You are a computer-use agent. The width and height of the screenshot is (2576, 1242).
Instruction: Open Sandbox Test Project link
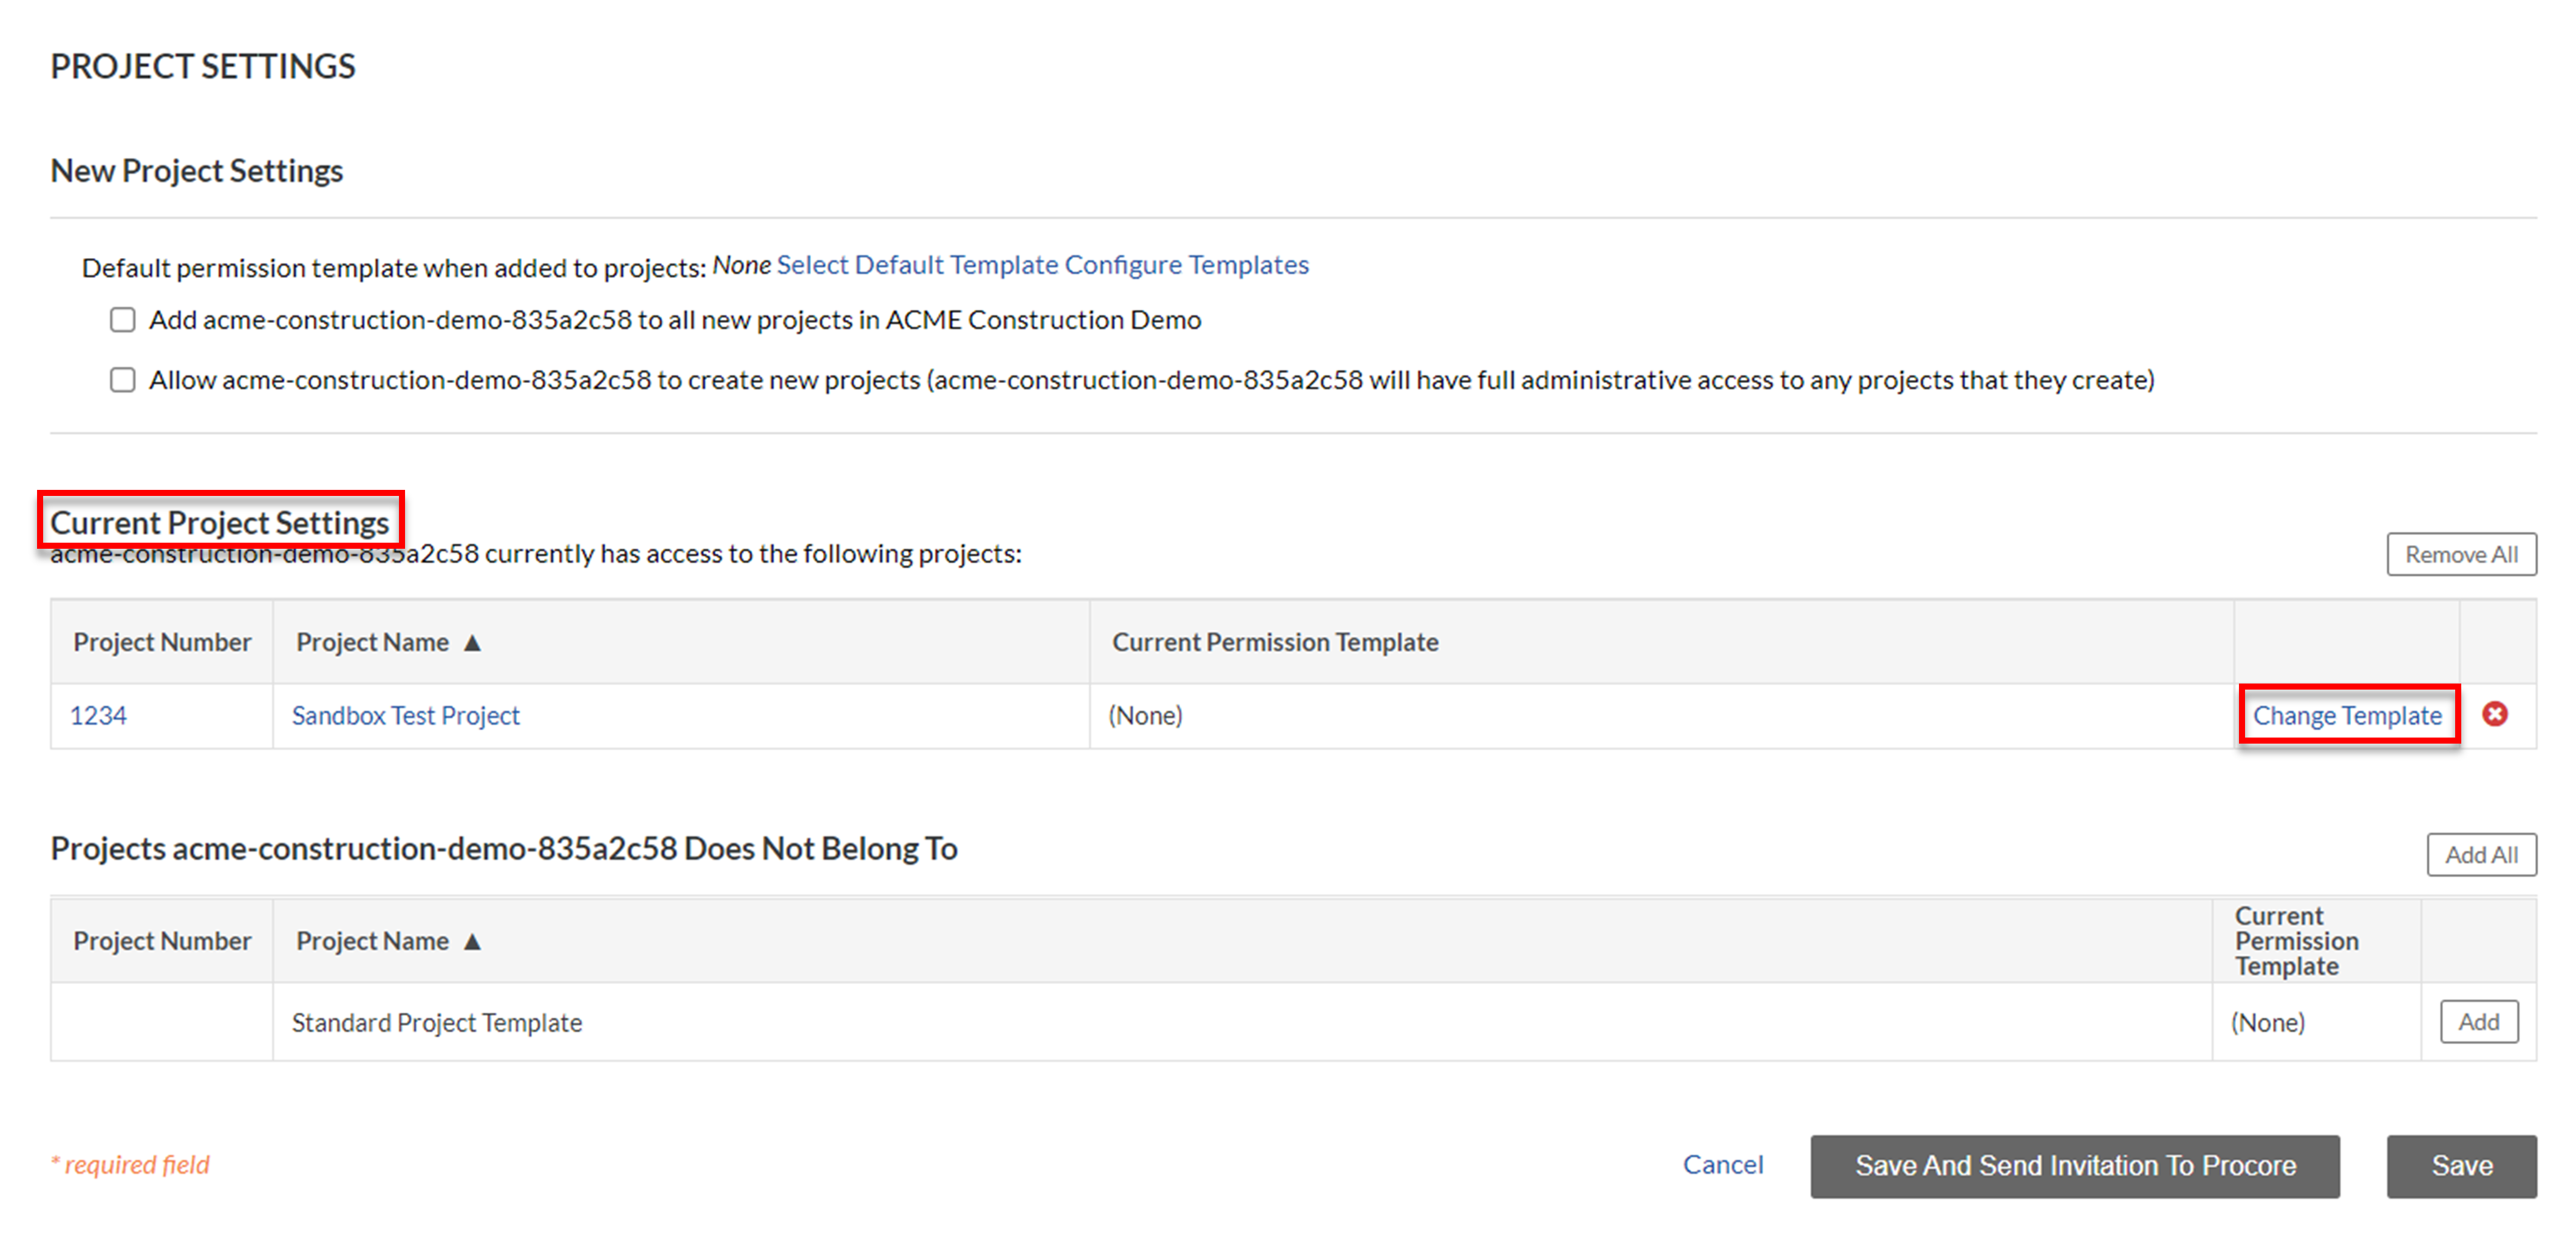click(x=405, y=716)
